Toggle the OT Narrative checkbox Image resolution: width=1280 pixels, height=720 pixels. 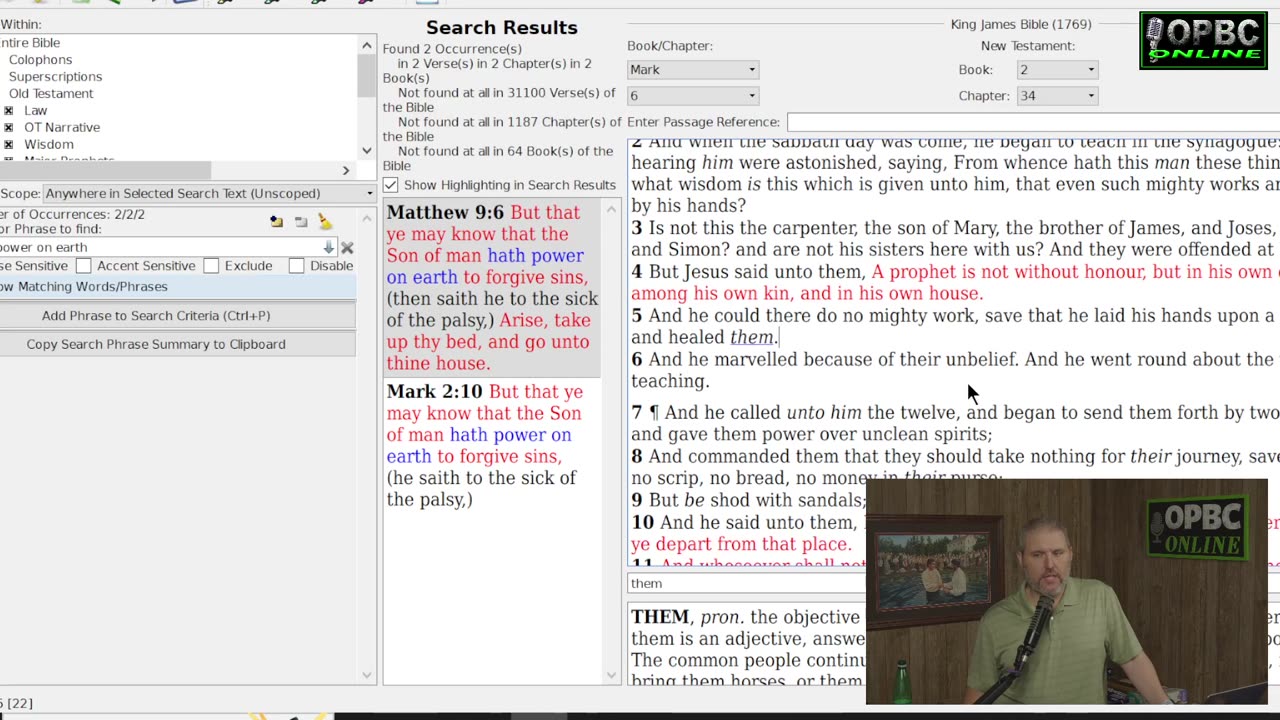coord(9,127)
